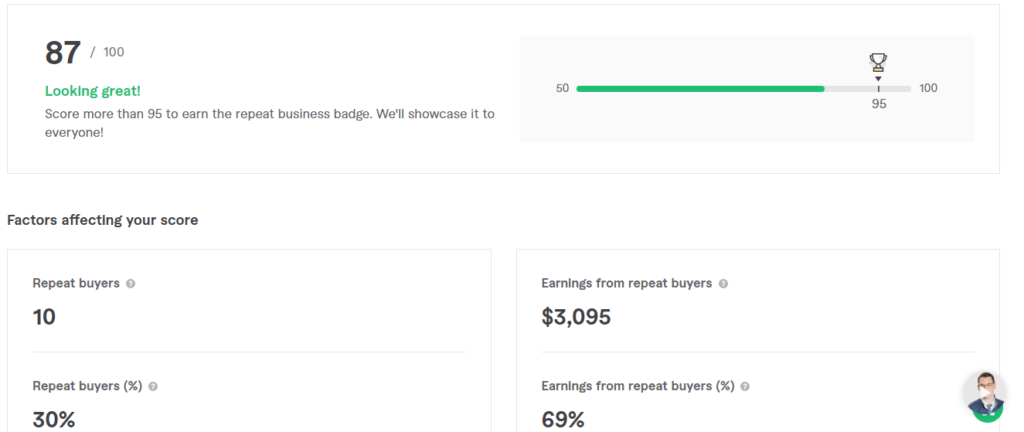Click the "Factors affecting your score" heading
1024x432 pixels.
click(102, 220)
